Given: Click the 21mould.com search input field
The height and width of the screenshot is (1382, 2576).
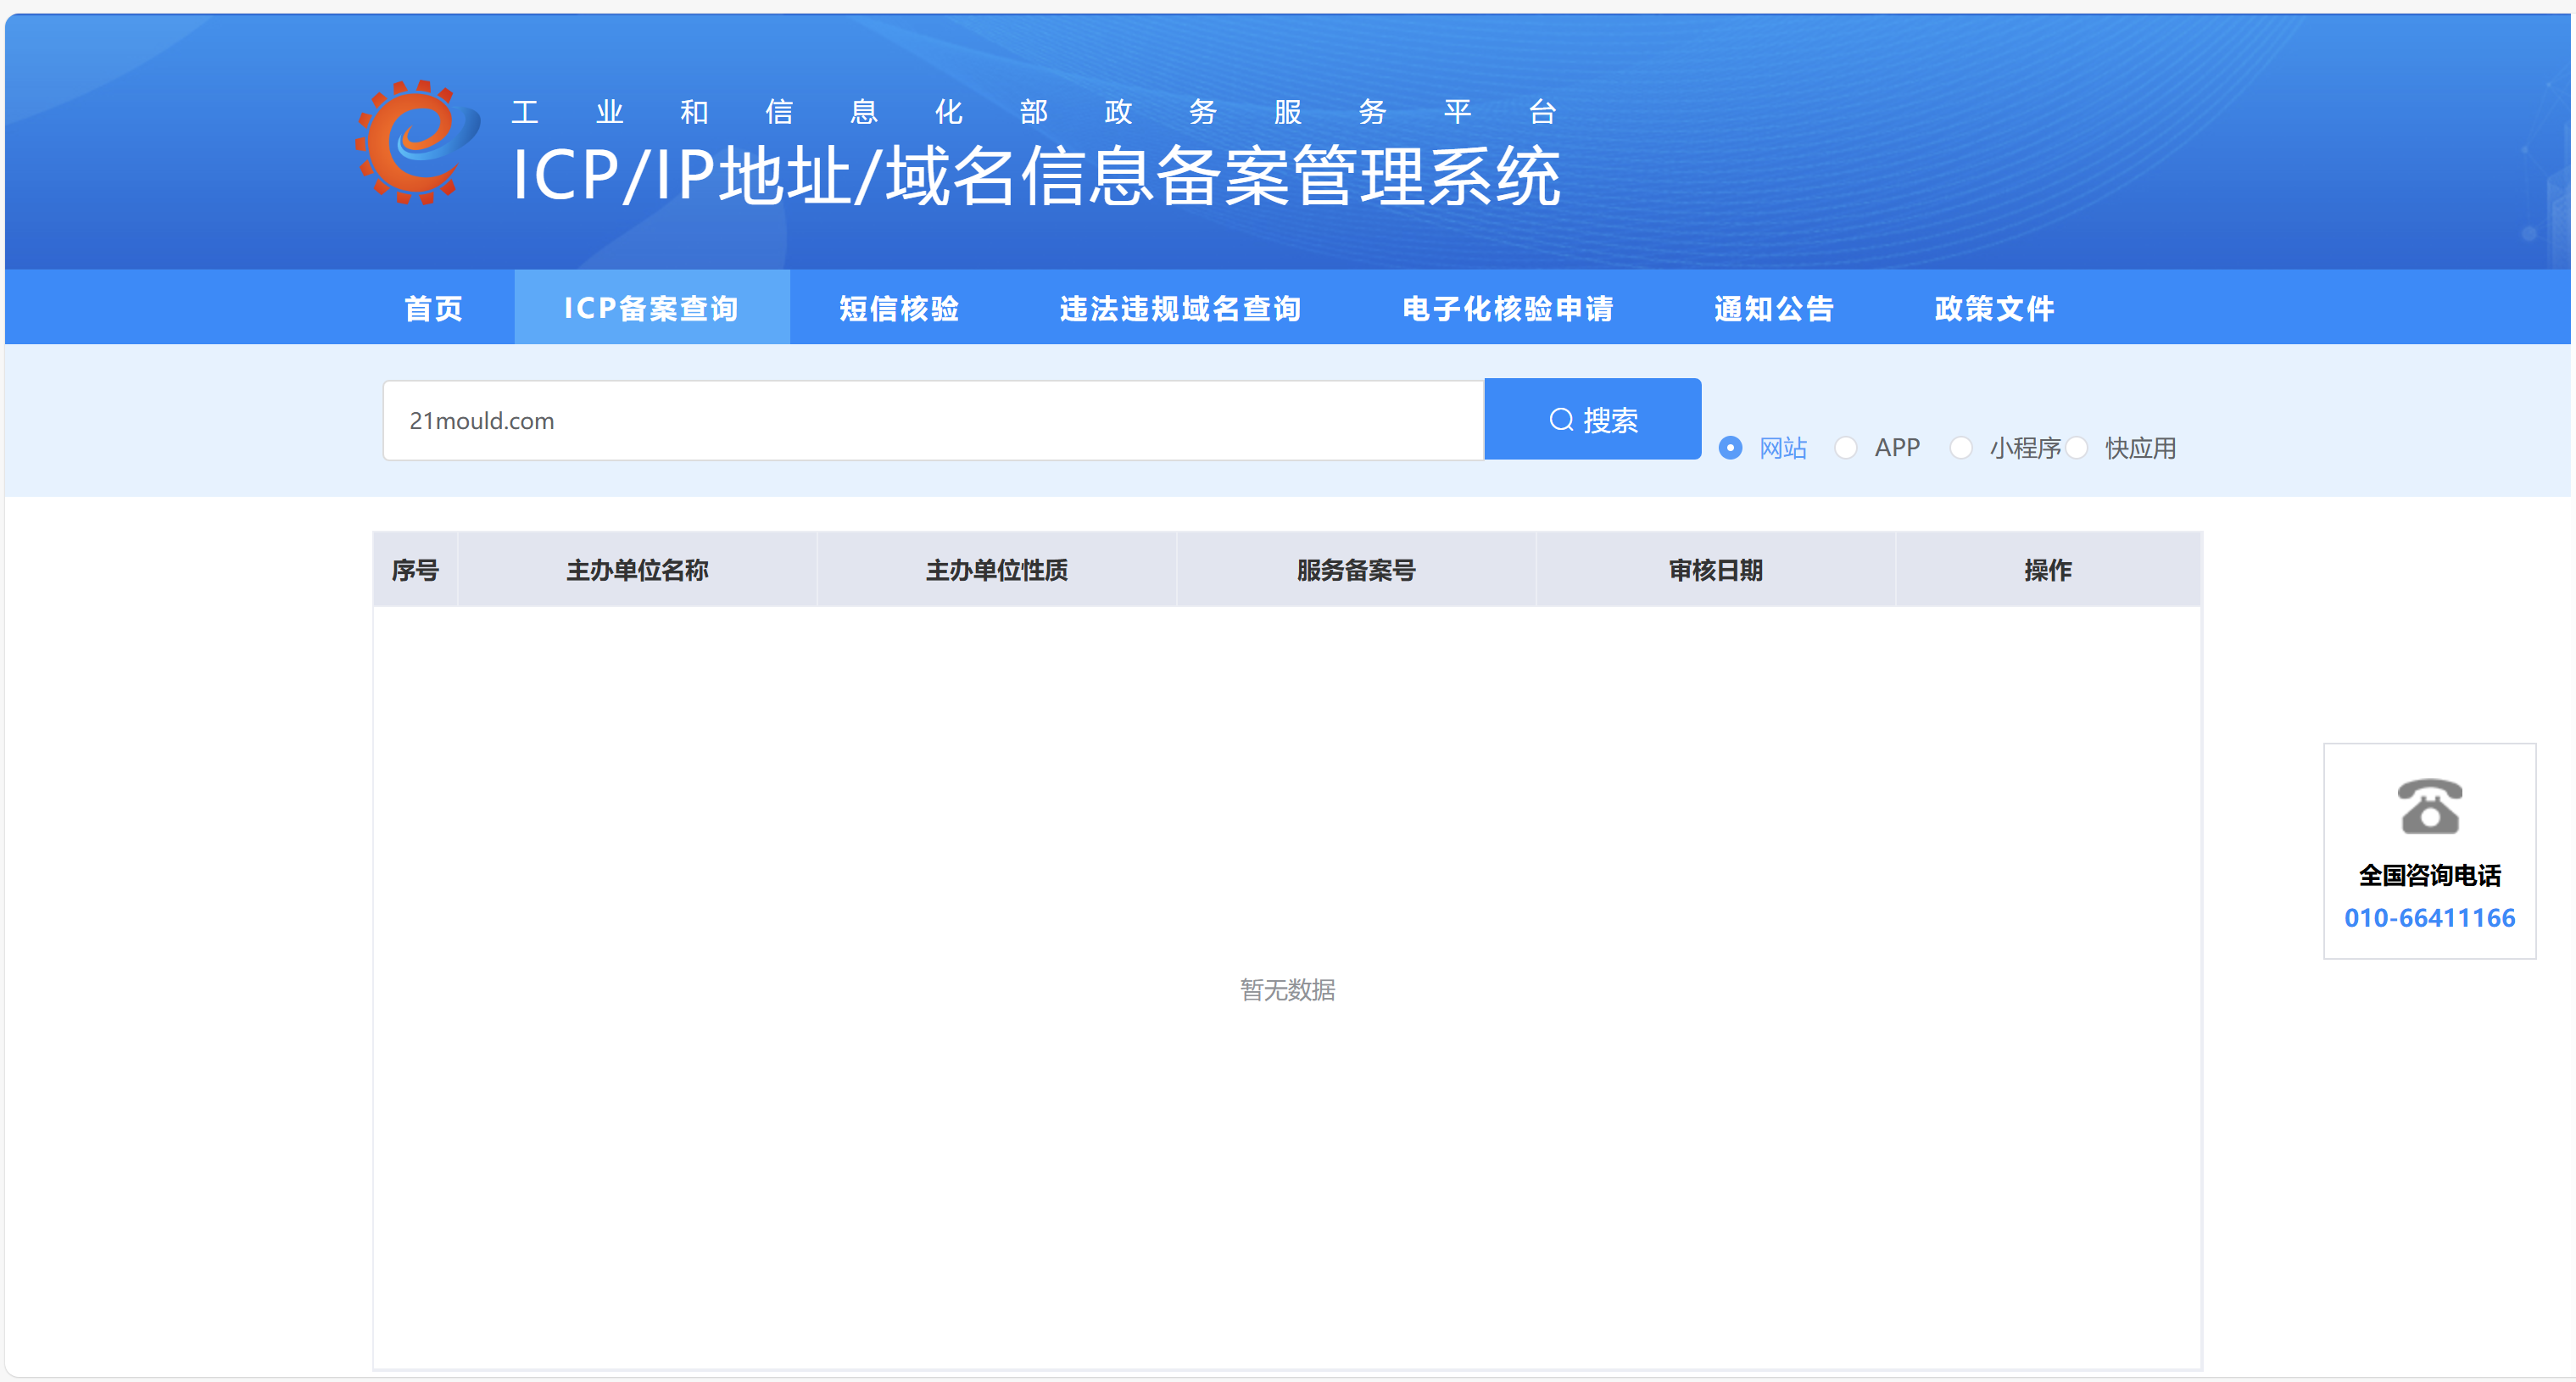Looking at the screenshot, I should (x=932, y=419).
